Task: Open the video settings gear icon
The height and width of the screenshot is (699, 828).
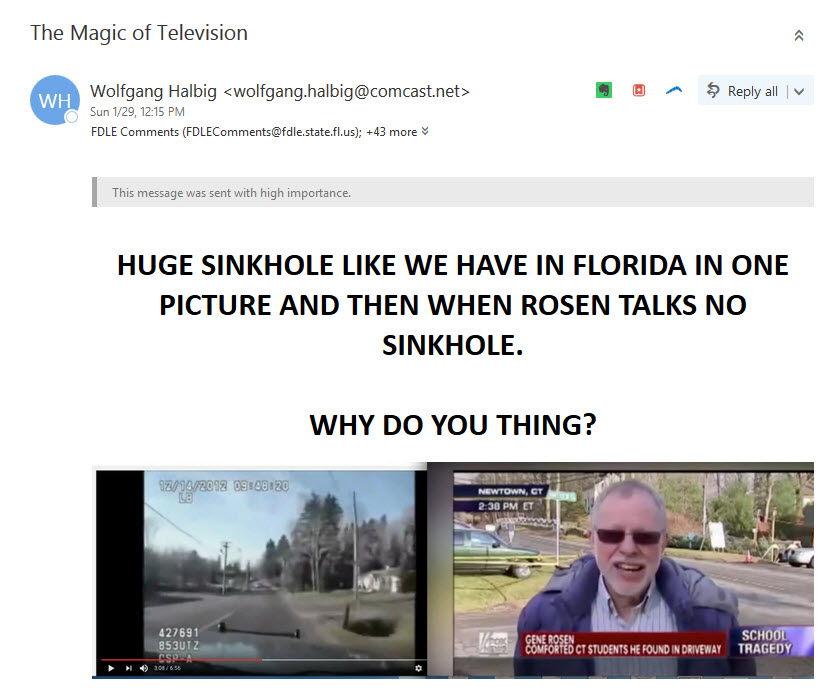Action: (419, 668)
